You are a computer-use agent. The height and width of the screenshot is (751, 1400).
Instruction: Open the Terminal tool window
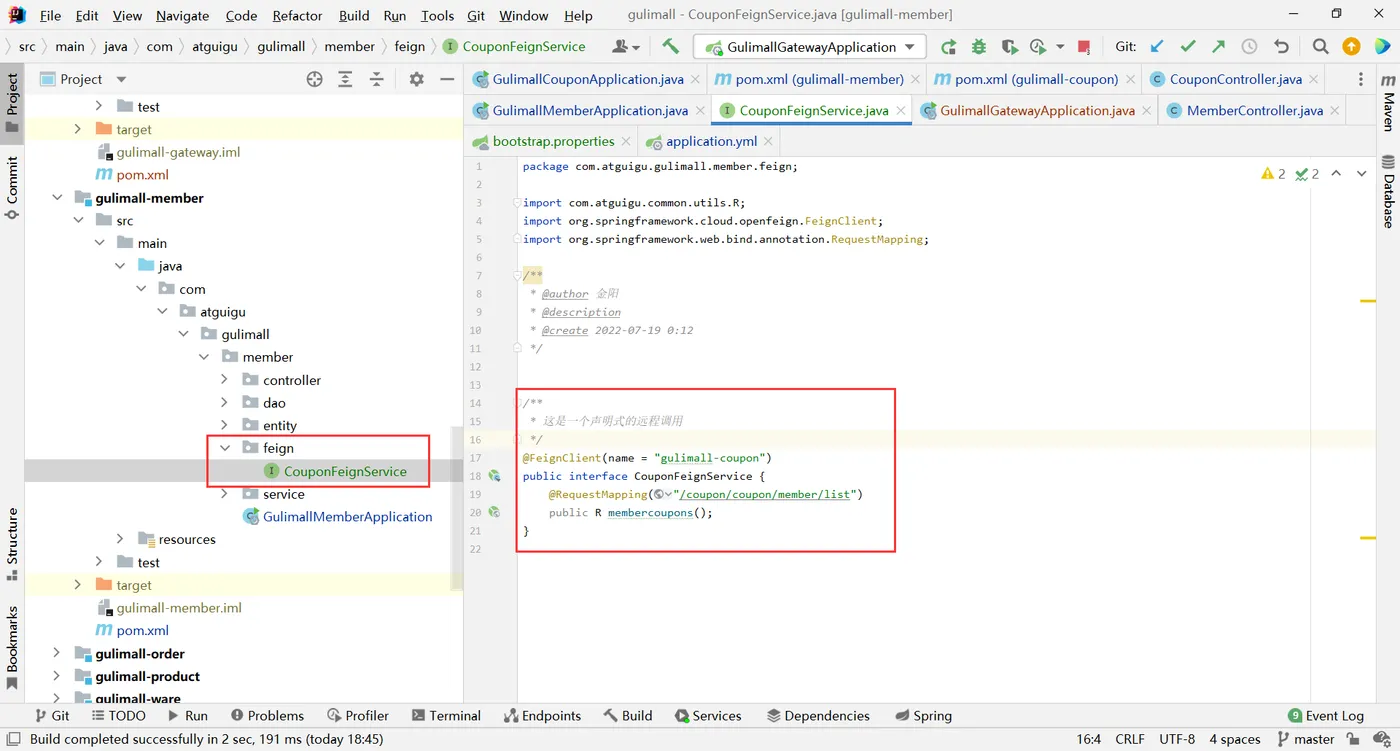point(446,715)
